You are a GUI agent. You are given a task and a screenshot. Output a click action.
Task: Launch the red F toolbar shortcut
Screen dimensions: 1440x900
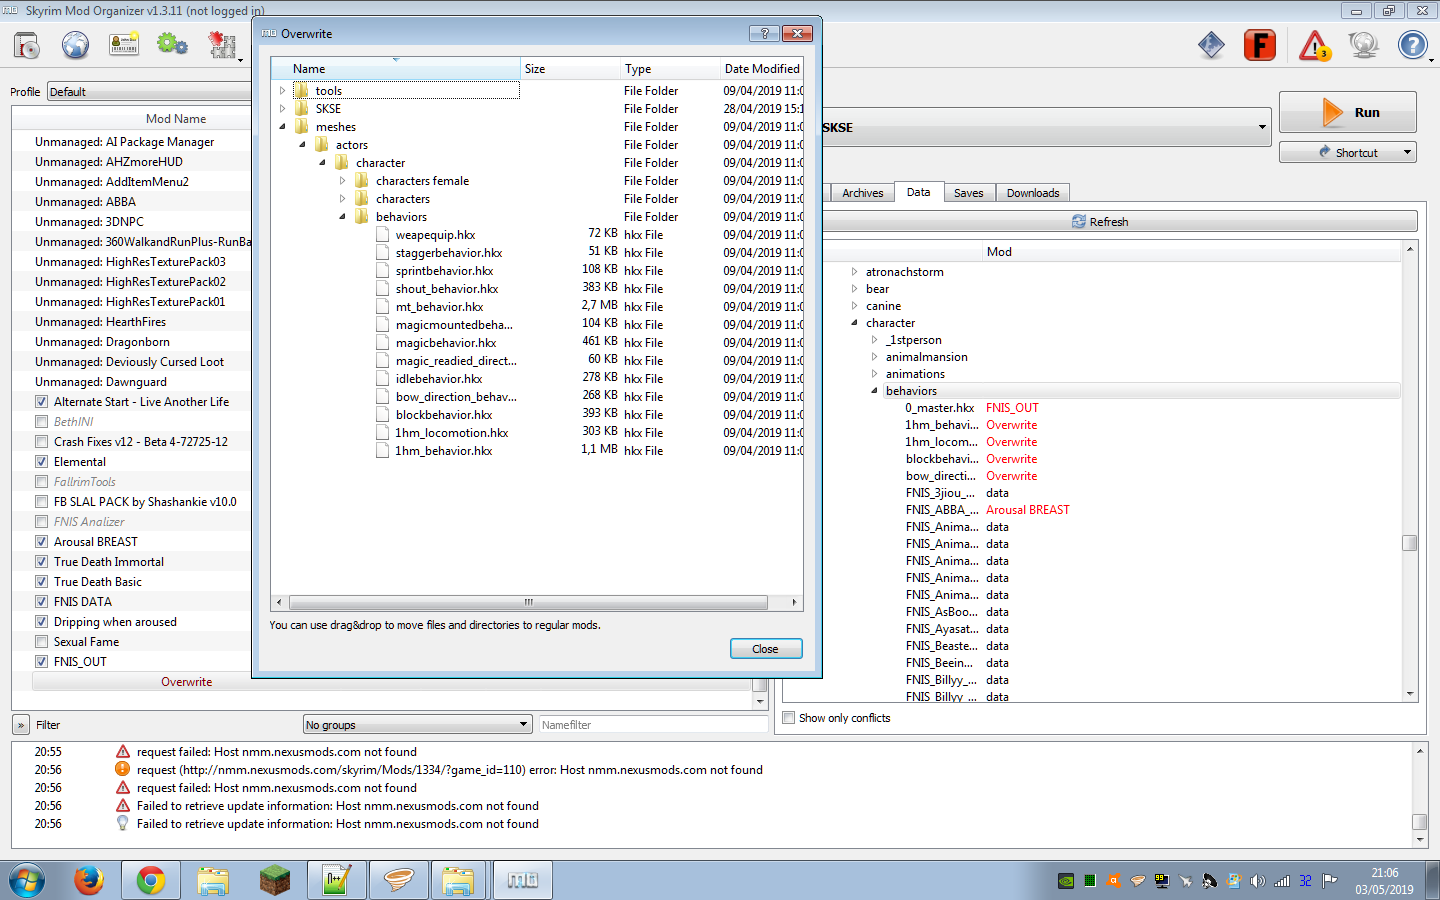coord(1260,45)
